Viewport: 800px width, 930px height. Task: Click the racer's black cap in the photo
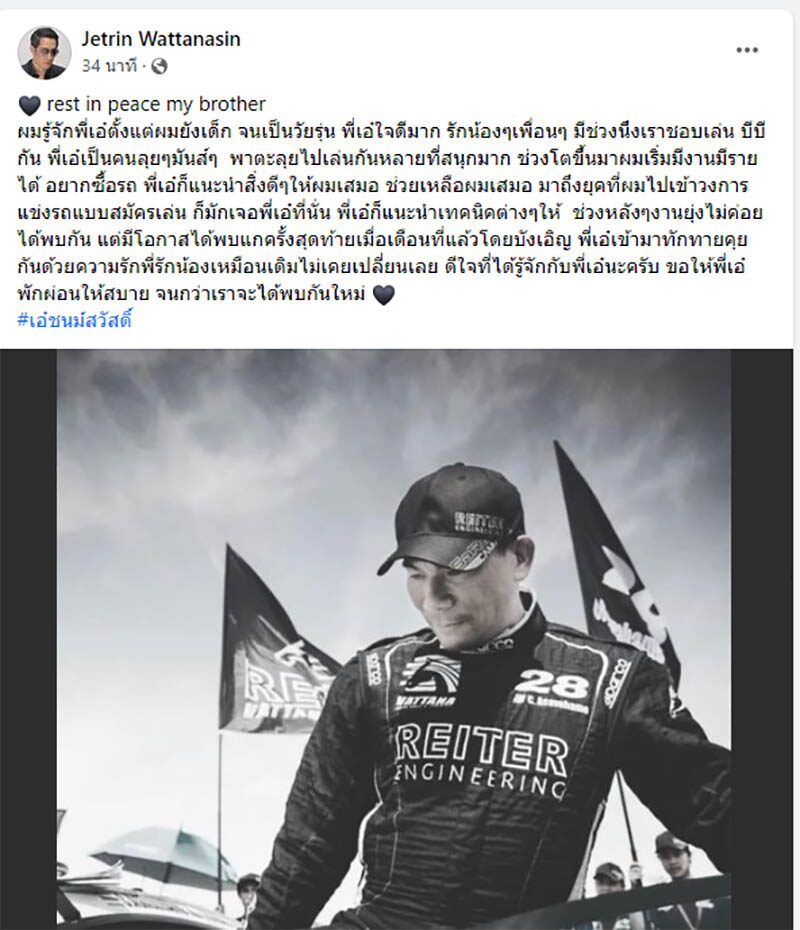[460, 517]
